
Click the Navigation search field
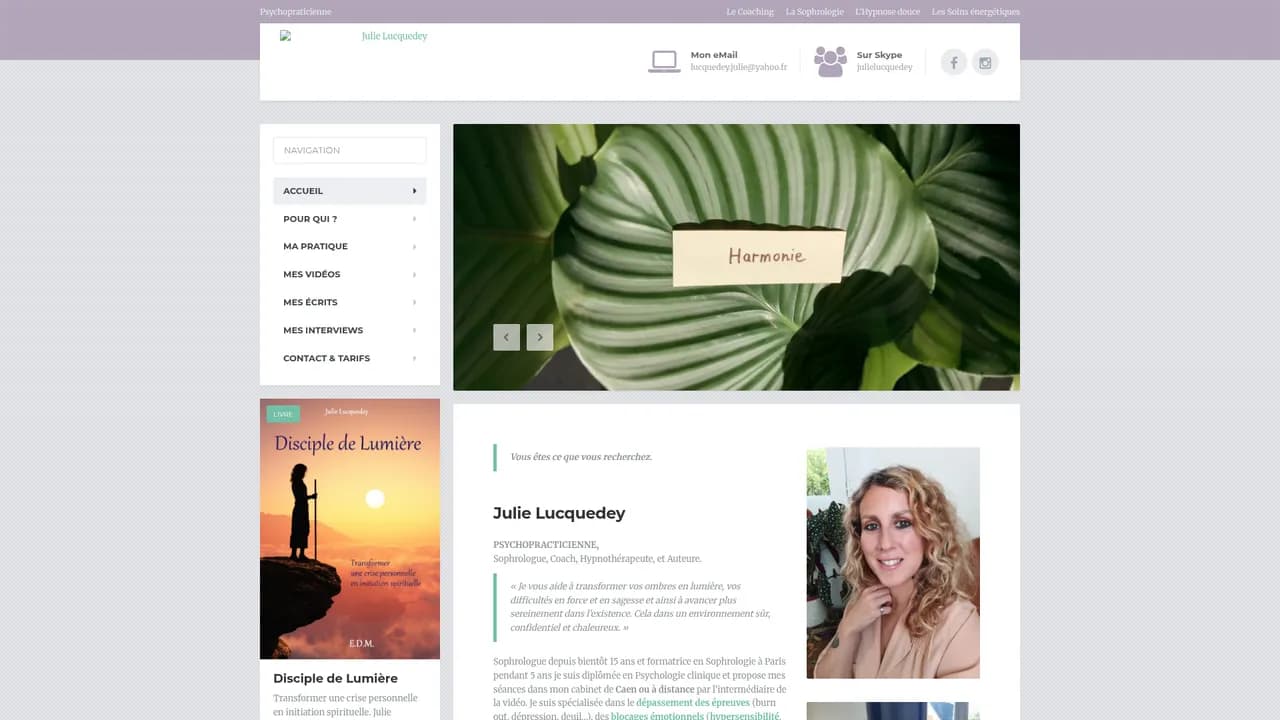click(350, 150)
